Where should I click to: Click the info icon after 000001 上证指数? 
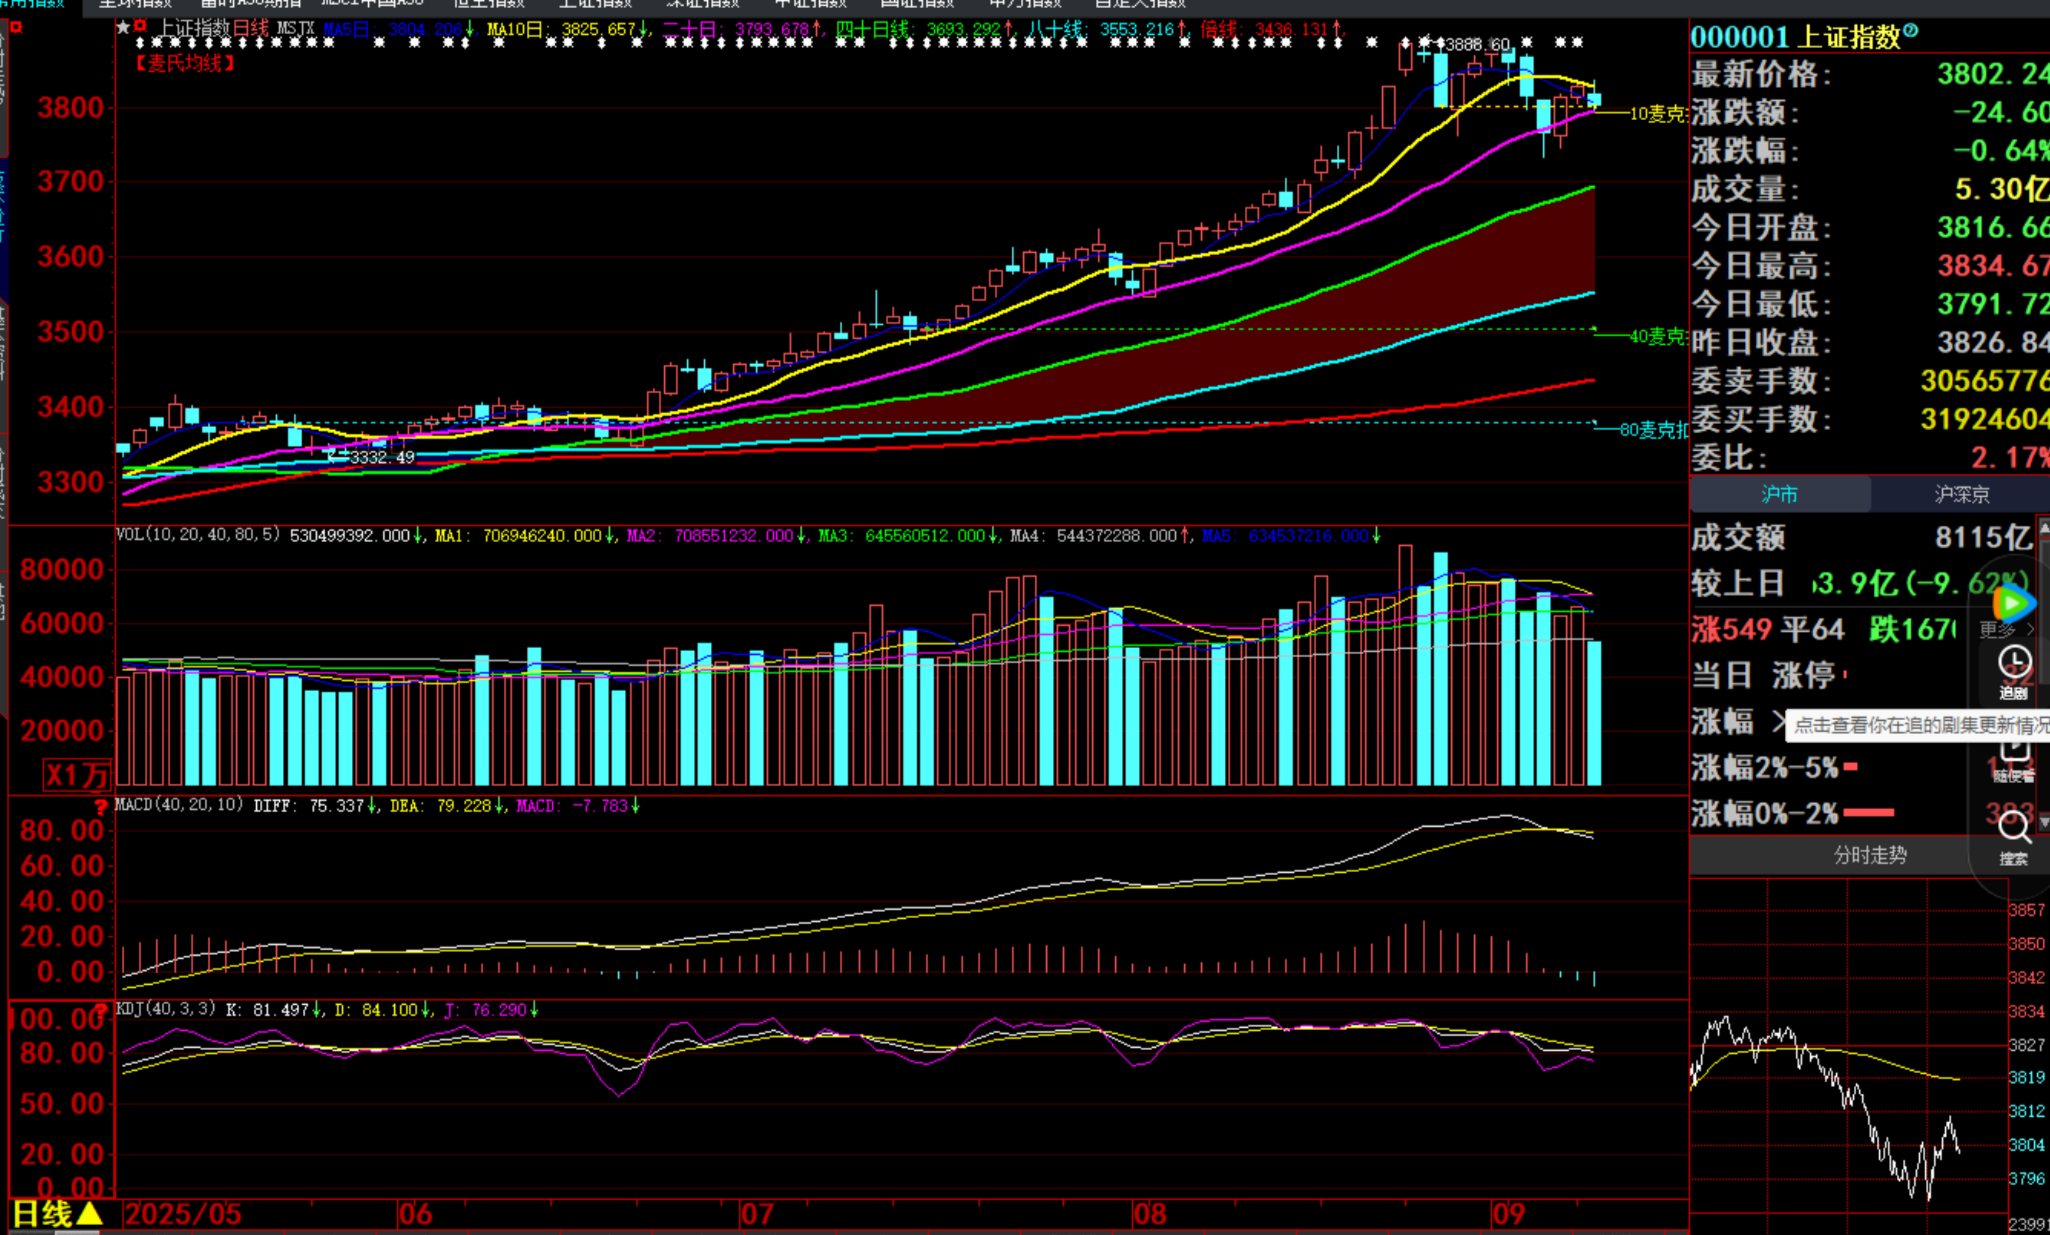click(1911, 30)
